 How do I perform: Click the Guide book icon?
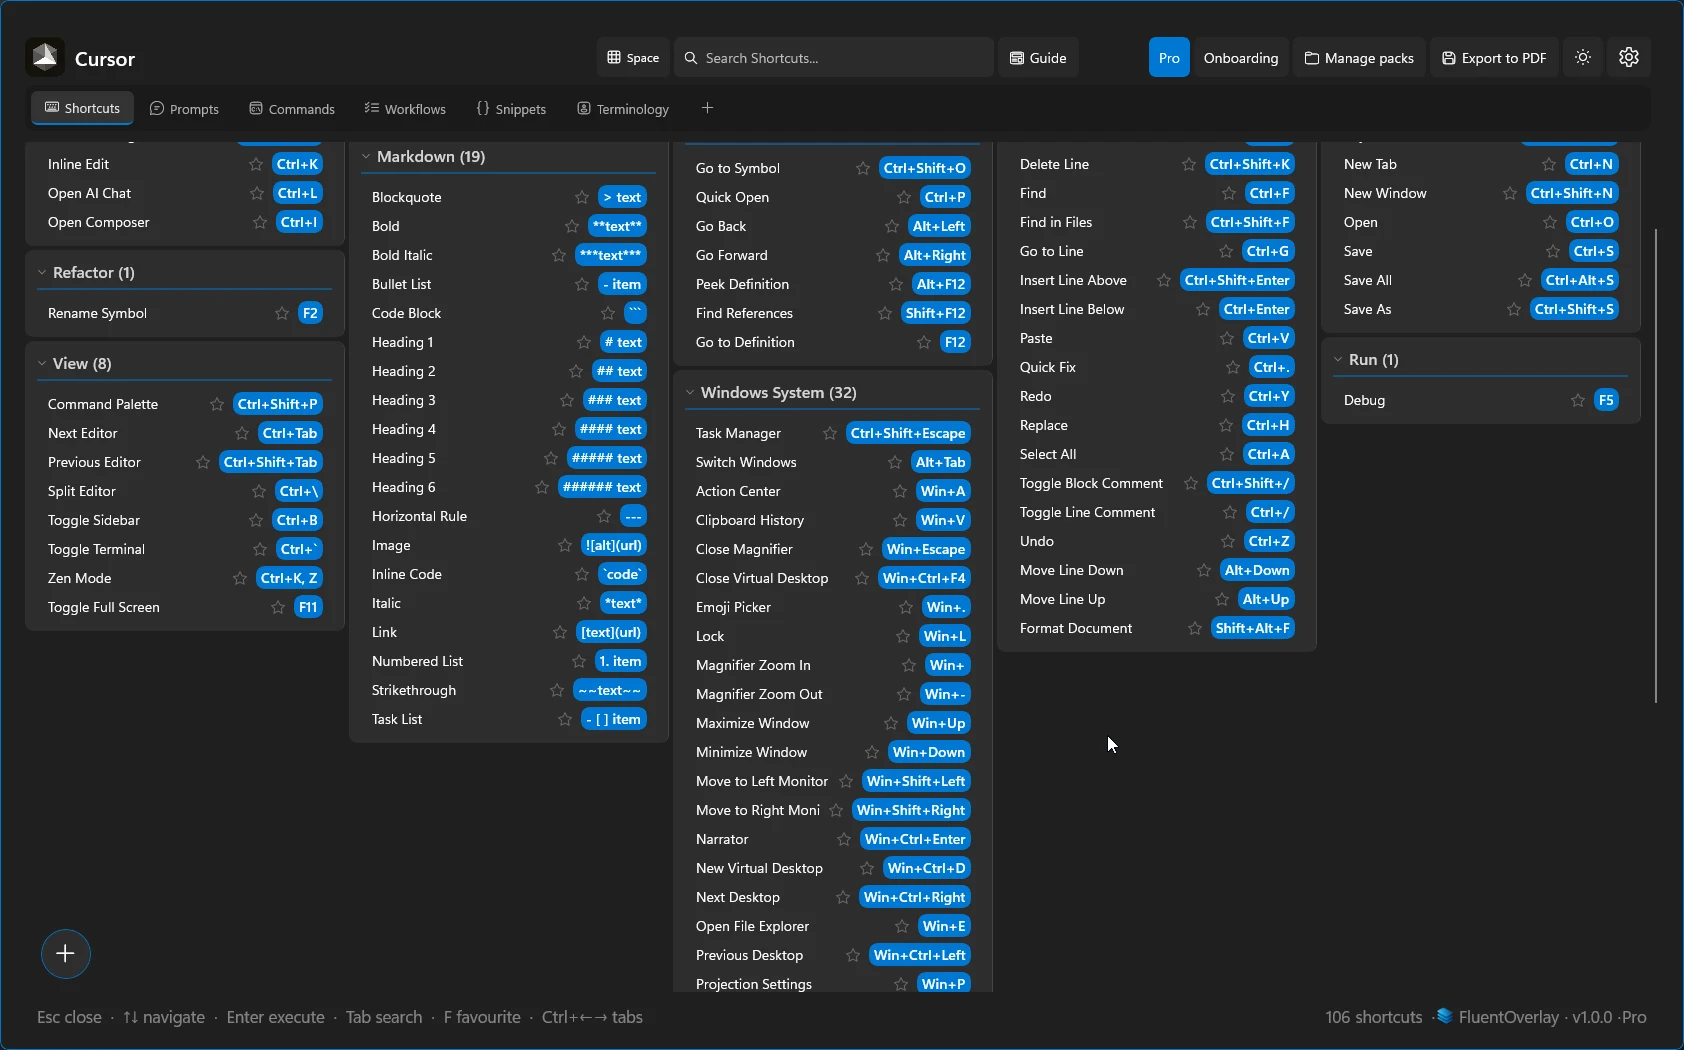tap(1018, 57)
